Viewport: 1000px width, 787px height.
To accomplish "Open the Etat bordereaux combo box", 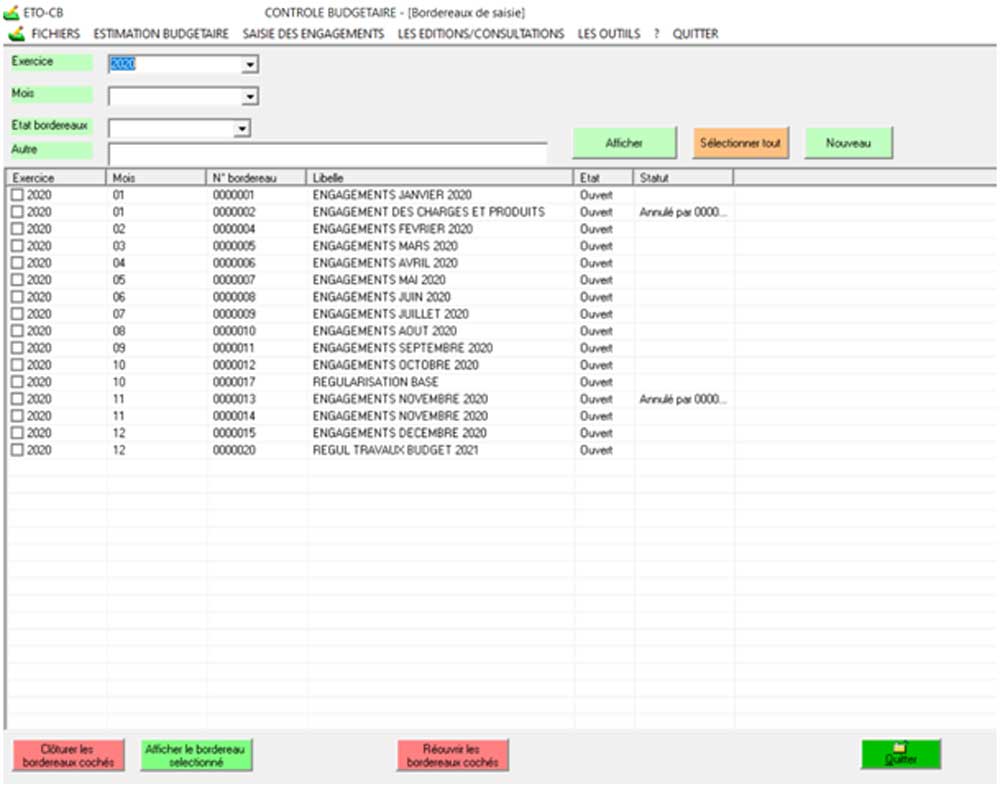I will [x=241, y=129].
